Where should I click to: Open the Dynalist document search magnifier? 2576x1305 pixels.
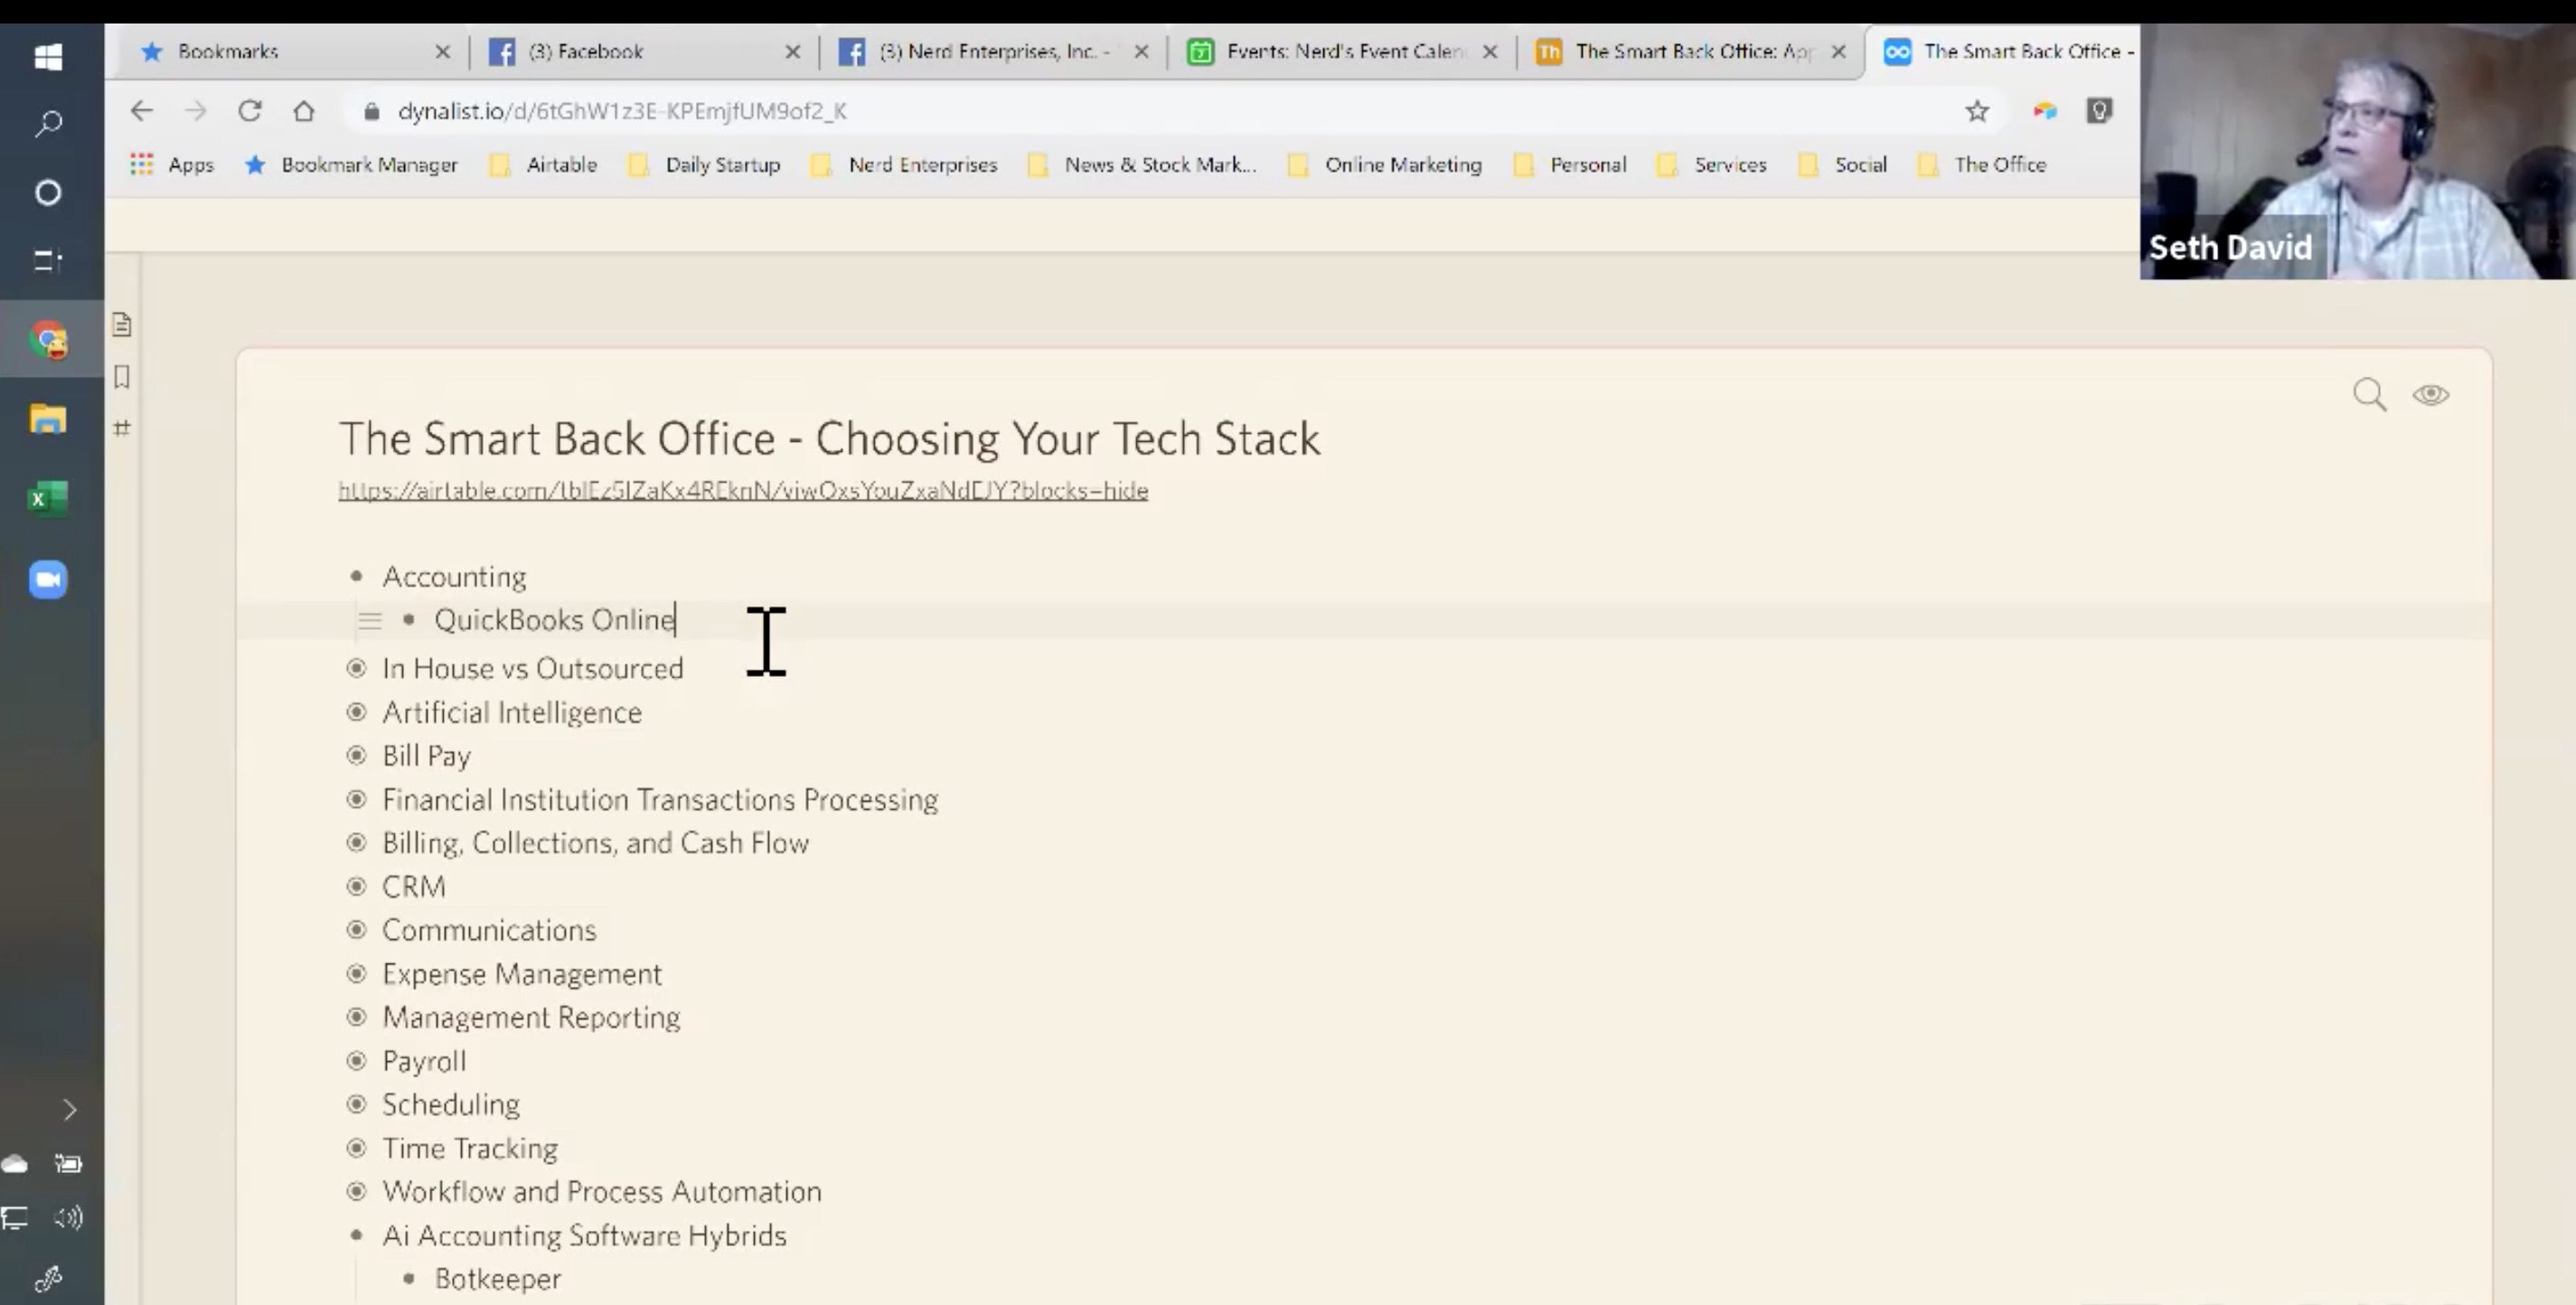pos(2369,394)
